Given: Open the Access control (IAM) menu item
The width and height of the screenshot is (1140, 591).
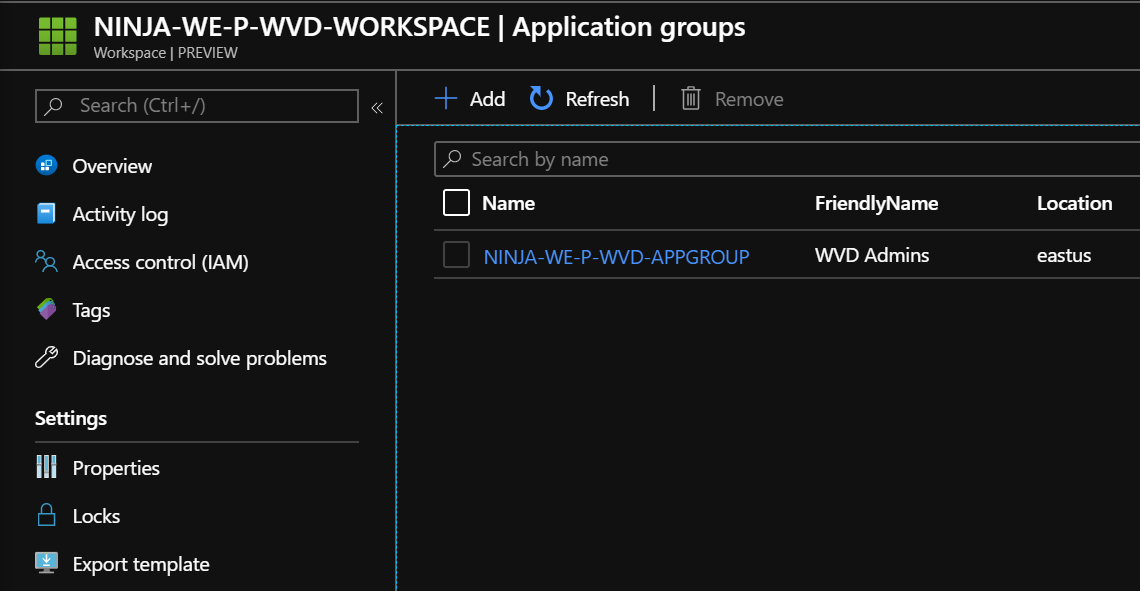Looking at the screenshot, I should pyautogui.click(x=160, y=262).
